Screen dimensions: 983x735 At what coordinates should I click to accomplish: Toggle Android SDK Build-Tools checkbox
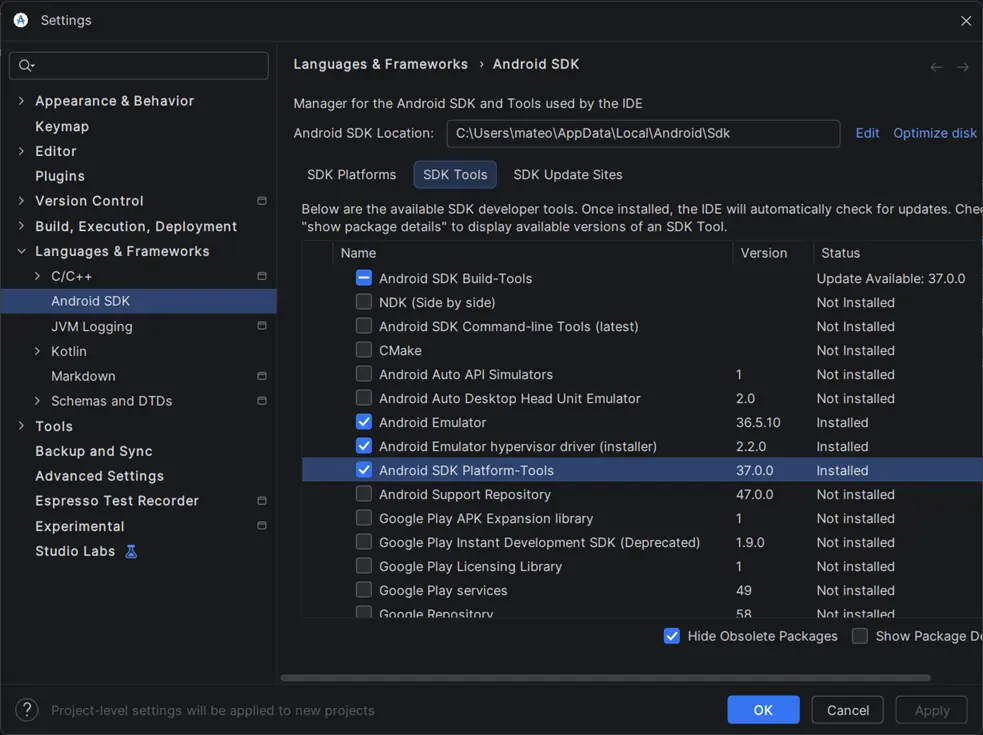364,278
